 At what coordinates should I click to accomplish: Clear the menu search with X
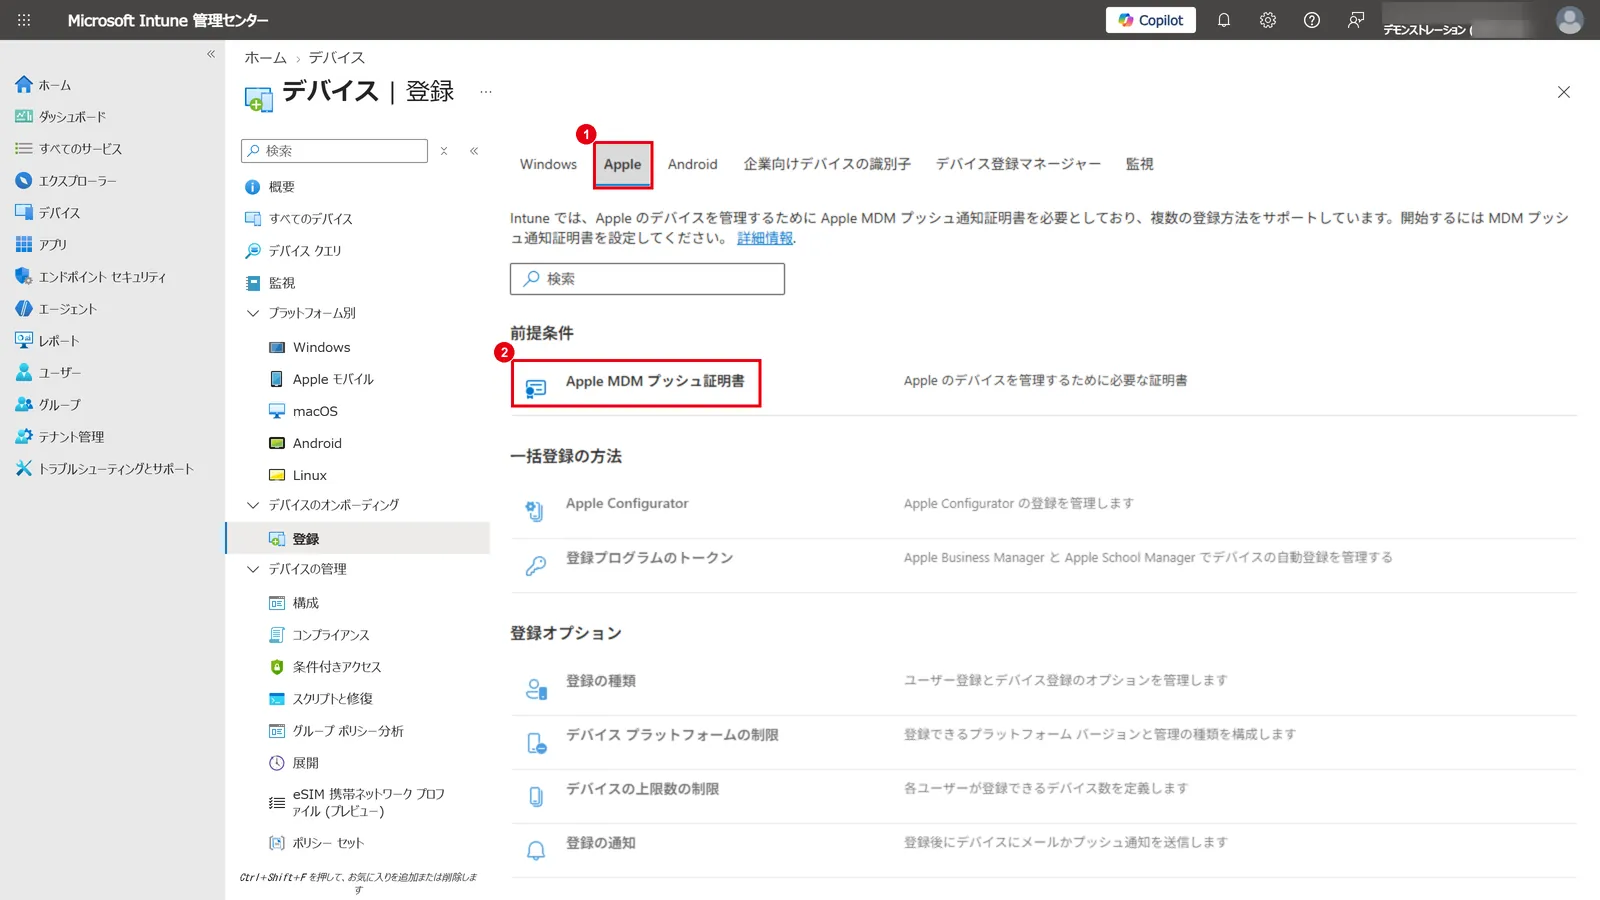tap(444, 151)
